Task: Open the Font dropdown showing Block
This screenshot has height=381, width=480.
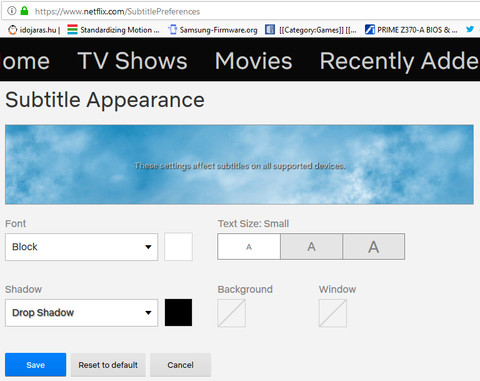Action: (x=81, y=247)
